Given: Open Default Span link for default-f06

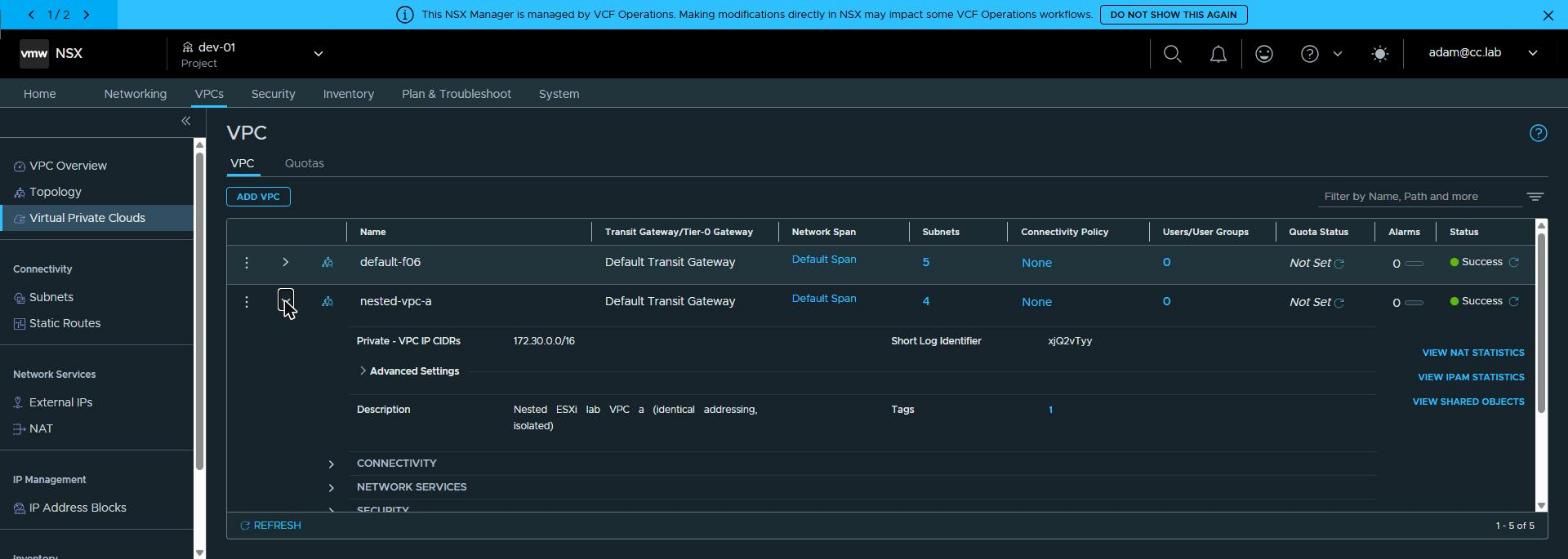Looking at the screenshot, I should tap(824, 260).
